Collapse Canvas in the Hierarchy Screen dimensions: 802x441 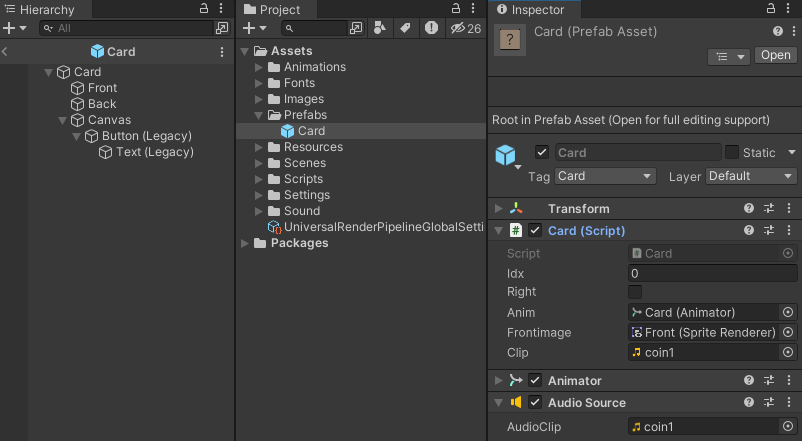(x=62, y=120)
